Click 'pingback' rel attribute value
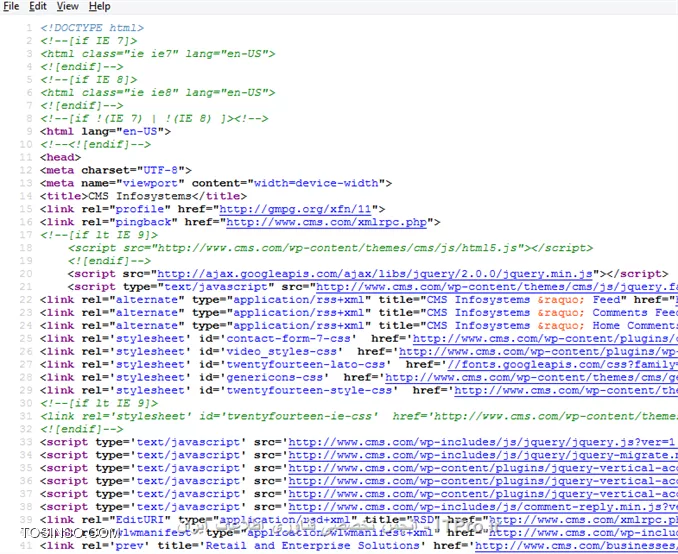The width and height of the screenshot is (678, 554). (x=143, y=222)
